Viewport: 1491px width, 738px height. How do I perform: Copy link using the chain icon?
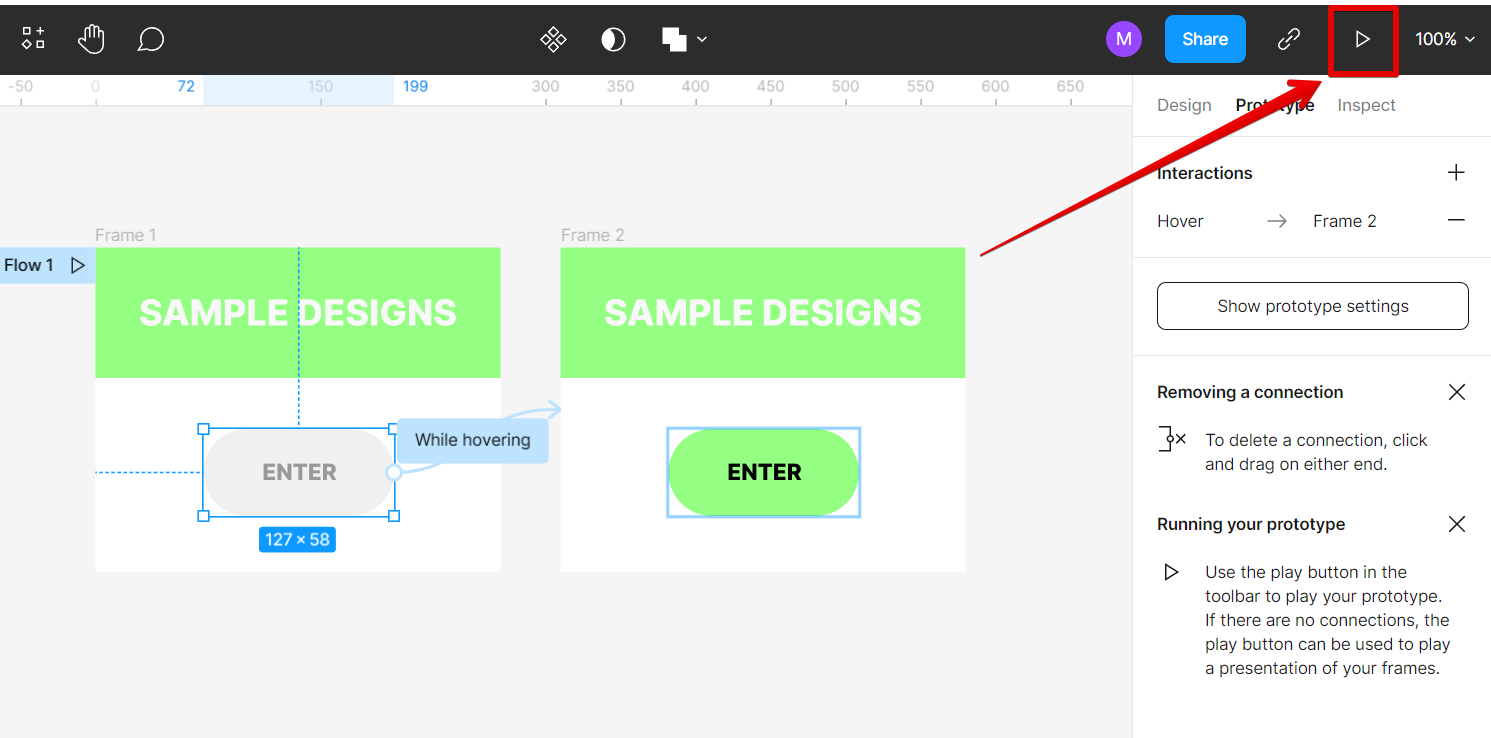[x=1289, y=39]
